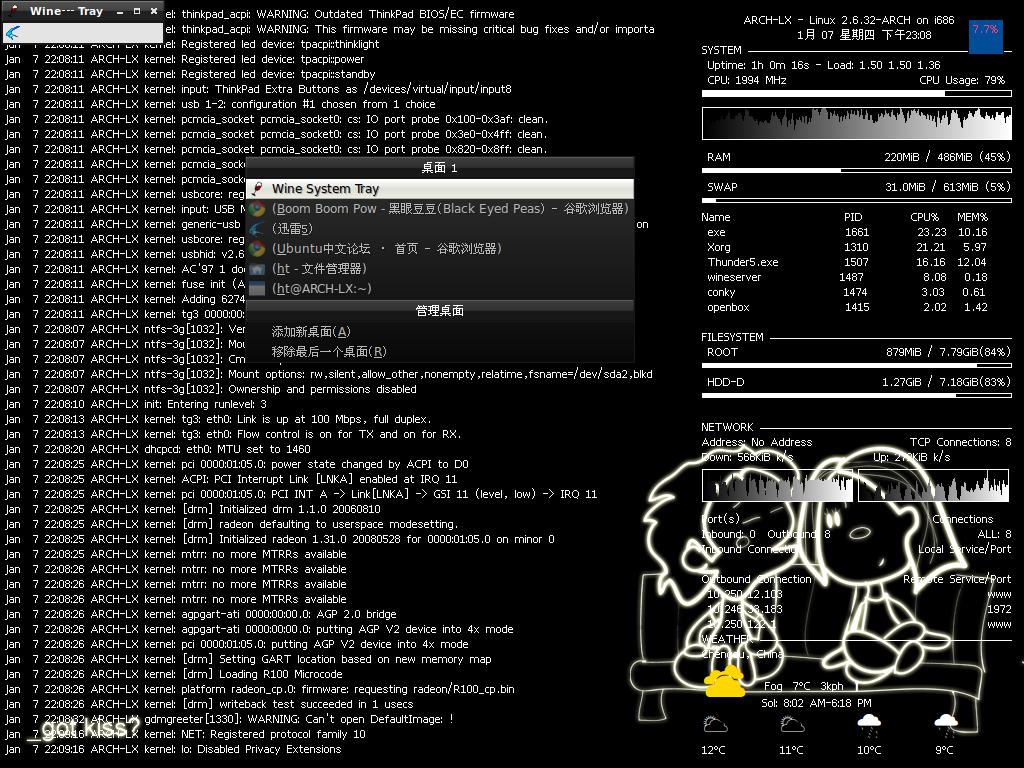Click the network Up speed graph
The image size is (1024, 768).
click(934, 486)
